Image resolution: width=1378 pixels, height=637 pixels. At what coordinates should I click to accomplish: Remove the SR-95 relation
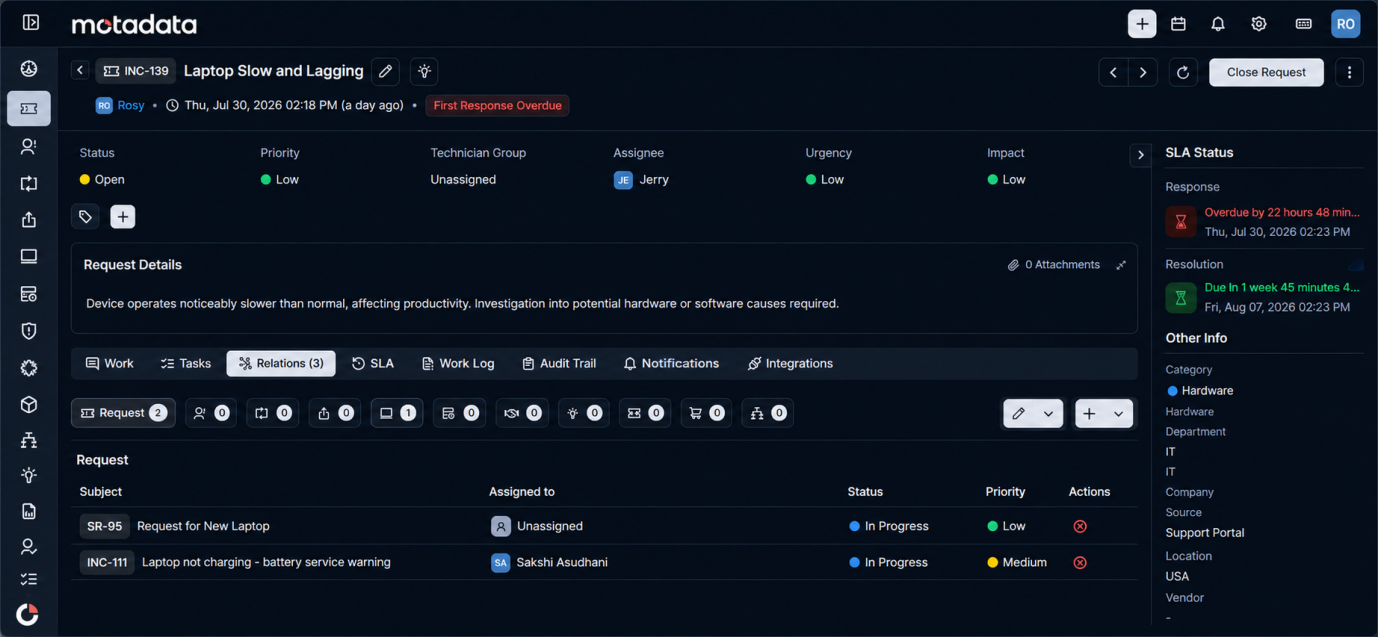pyautogui.click(x=1080, y=526)
